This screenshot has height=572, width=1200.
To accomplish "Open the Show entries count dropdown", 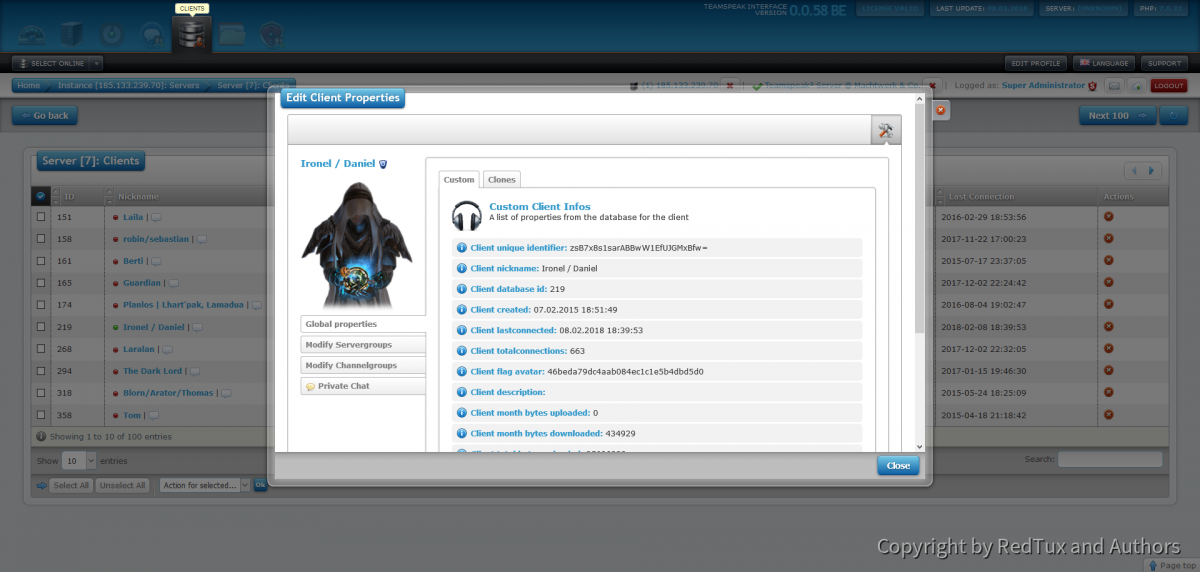I will click(x=79, y=461).
